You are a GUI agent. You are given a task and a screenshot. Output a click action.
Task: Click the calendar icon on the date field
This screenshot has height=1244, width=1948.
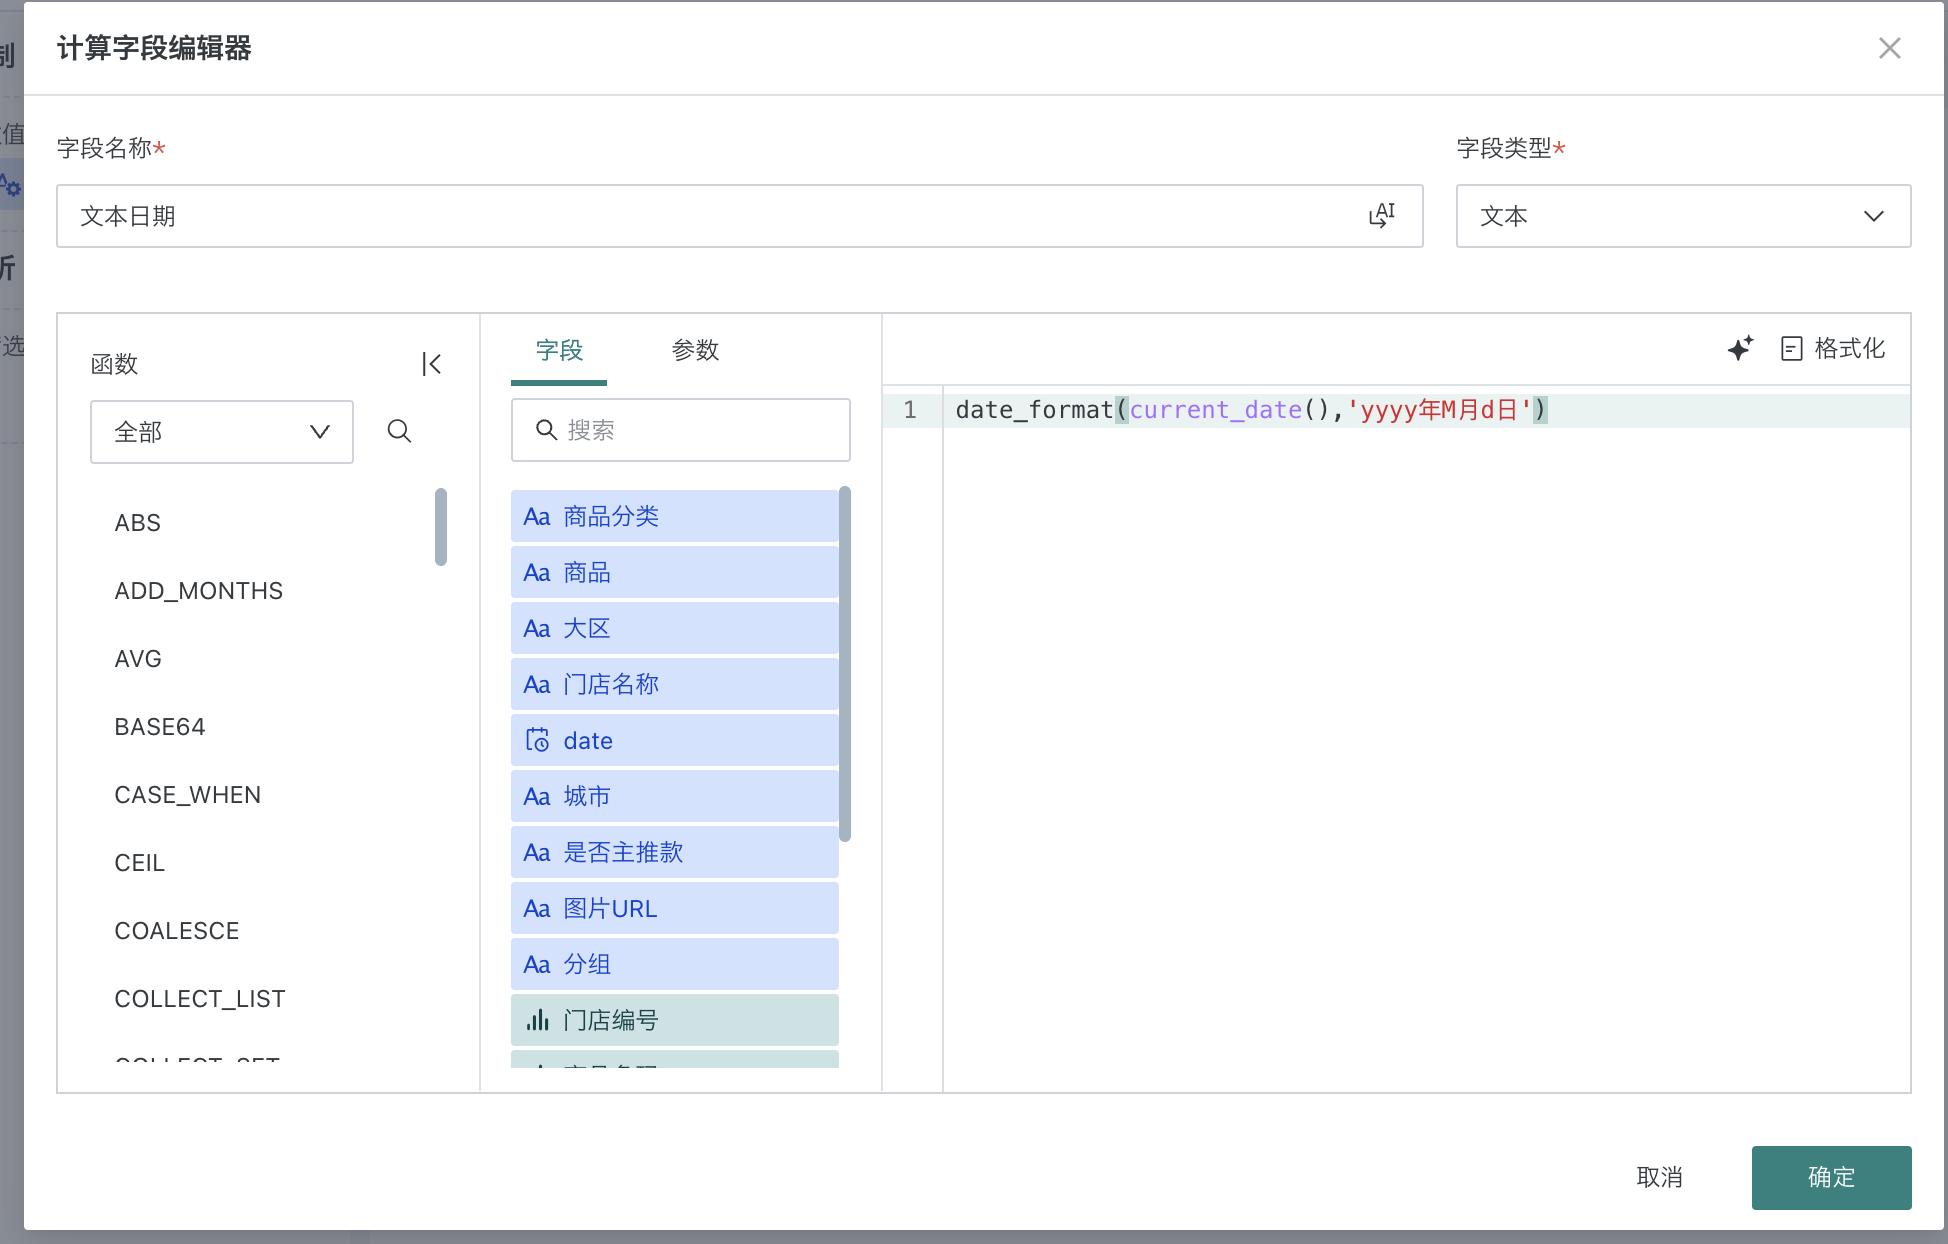coord(538,740)
